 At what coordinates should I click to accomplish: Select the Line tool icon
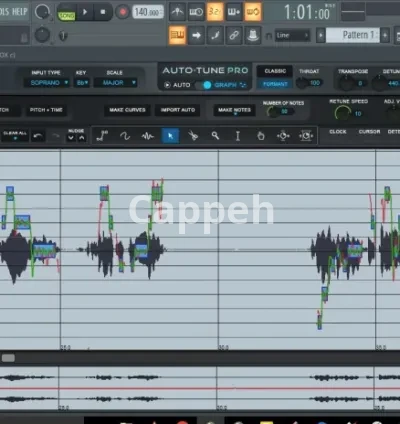102,136
